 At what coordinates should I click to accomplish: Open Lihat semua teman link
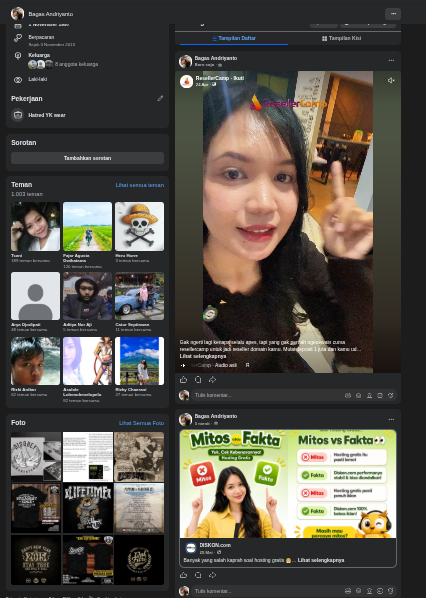click(x=140, y=185)
